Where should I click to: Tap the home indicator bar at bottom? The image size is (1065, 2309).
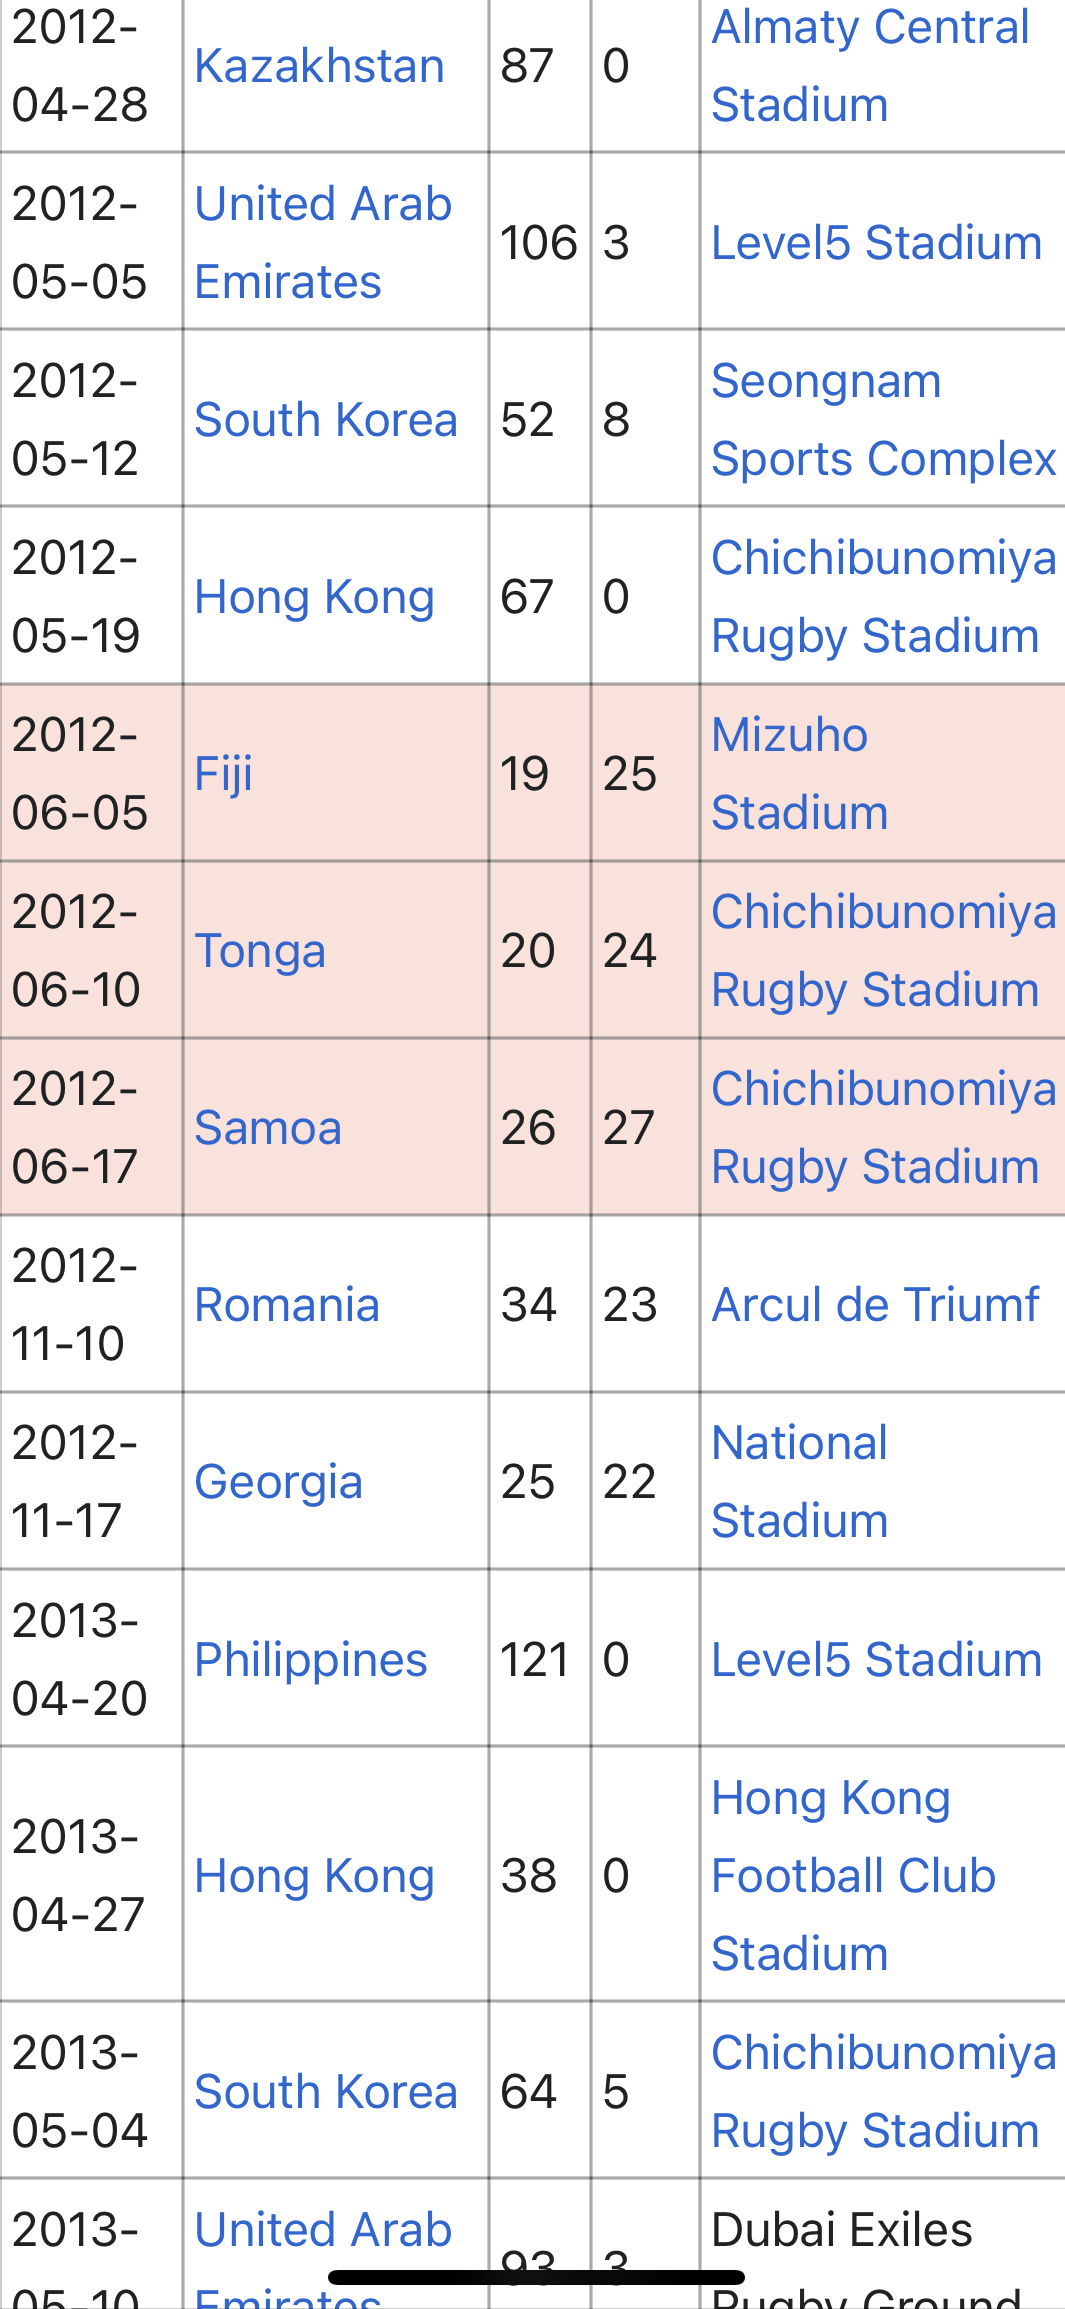click(x=536, y=2278)
